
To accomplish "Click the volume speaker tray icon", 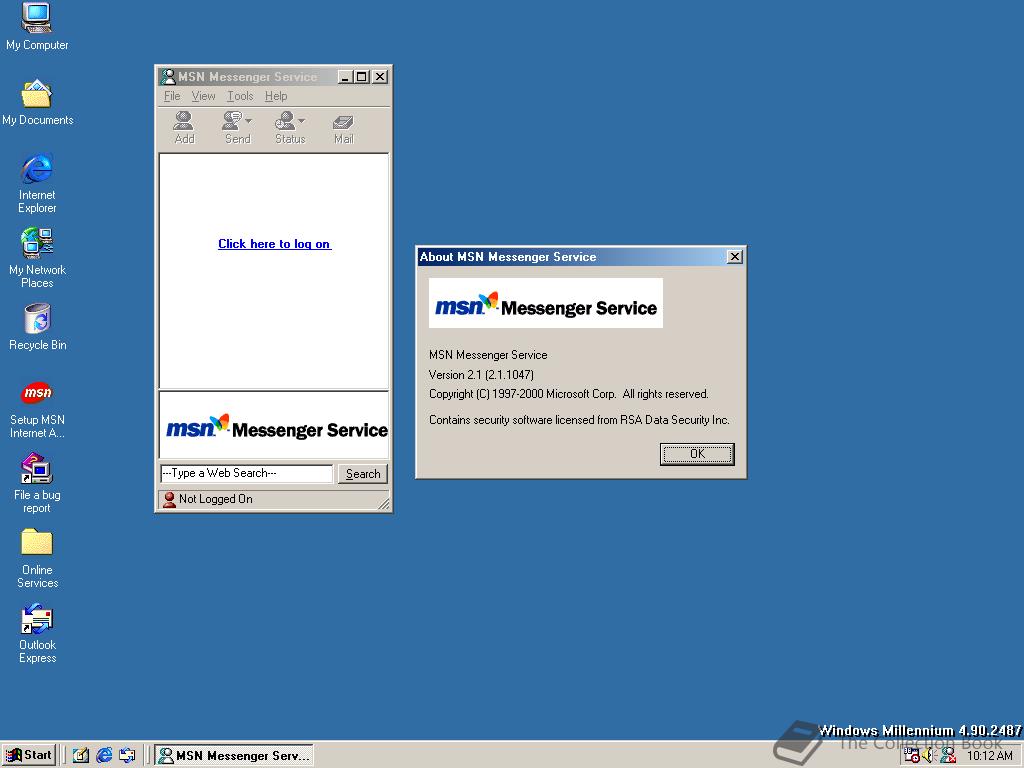I will pos(929,756).
